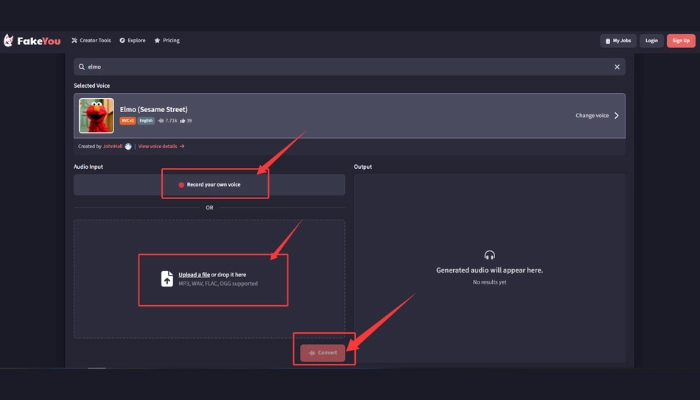Open My Jobs
Viewport: 700px width, 400px height.
click(x=618, y=41)
